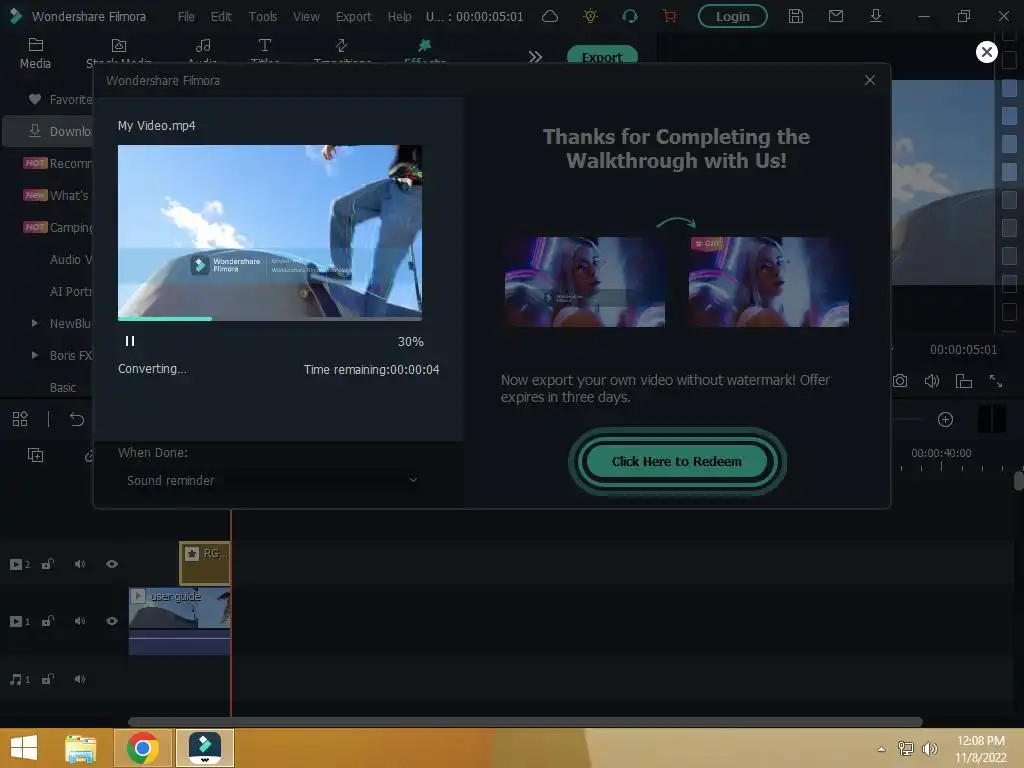Select the user guide clip on timeline

point(180,620)
